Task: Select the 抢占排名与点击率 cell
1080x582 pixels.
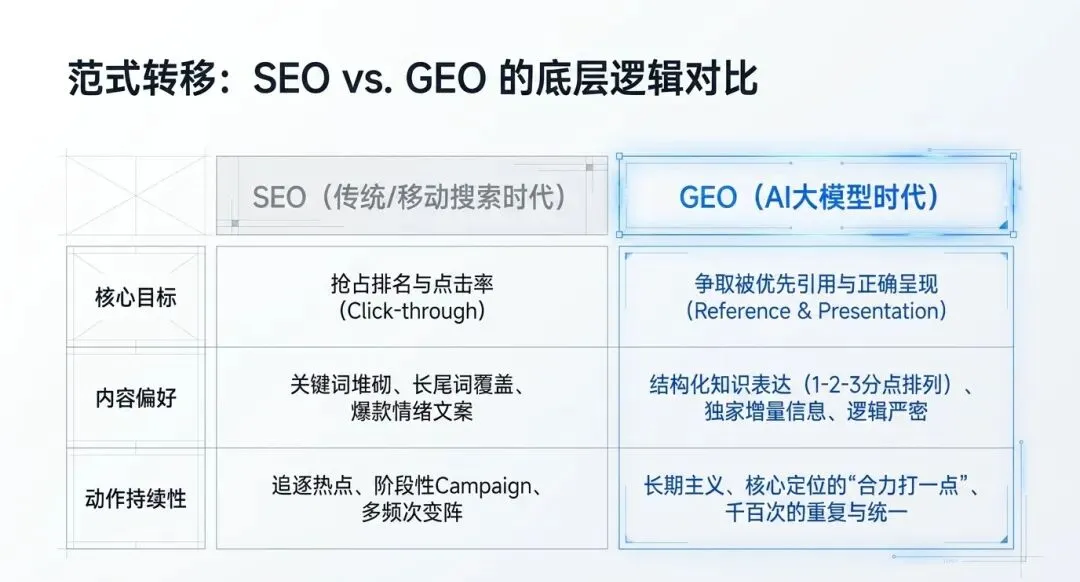Action: click(412, 297)
